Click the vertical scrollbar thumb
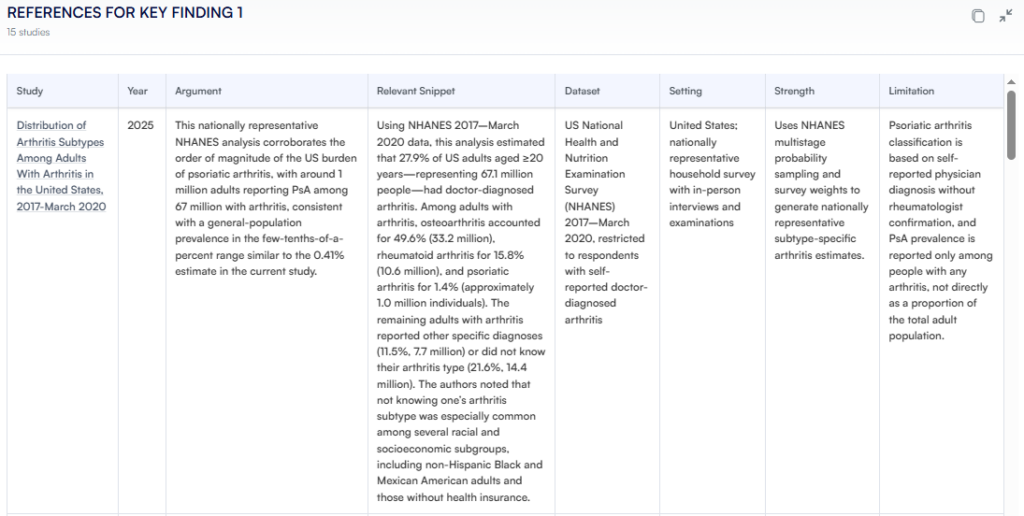The width and height of the screenshot is (1024, 516). pos(1012,125)
